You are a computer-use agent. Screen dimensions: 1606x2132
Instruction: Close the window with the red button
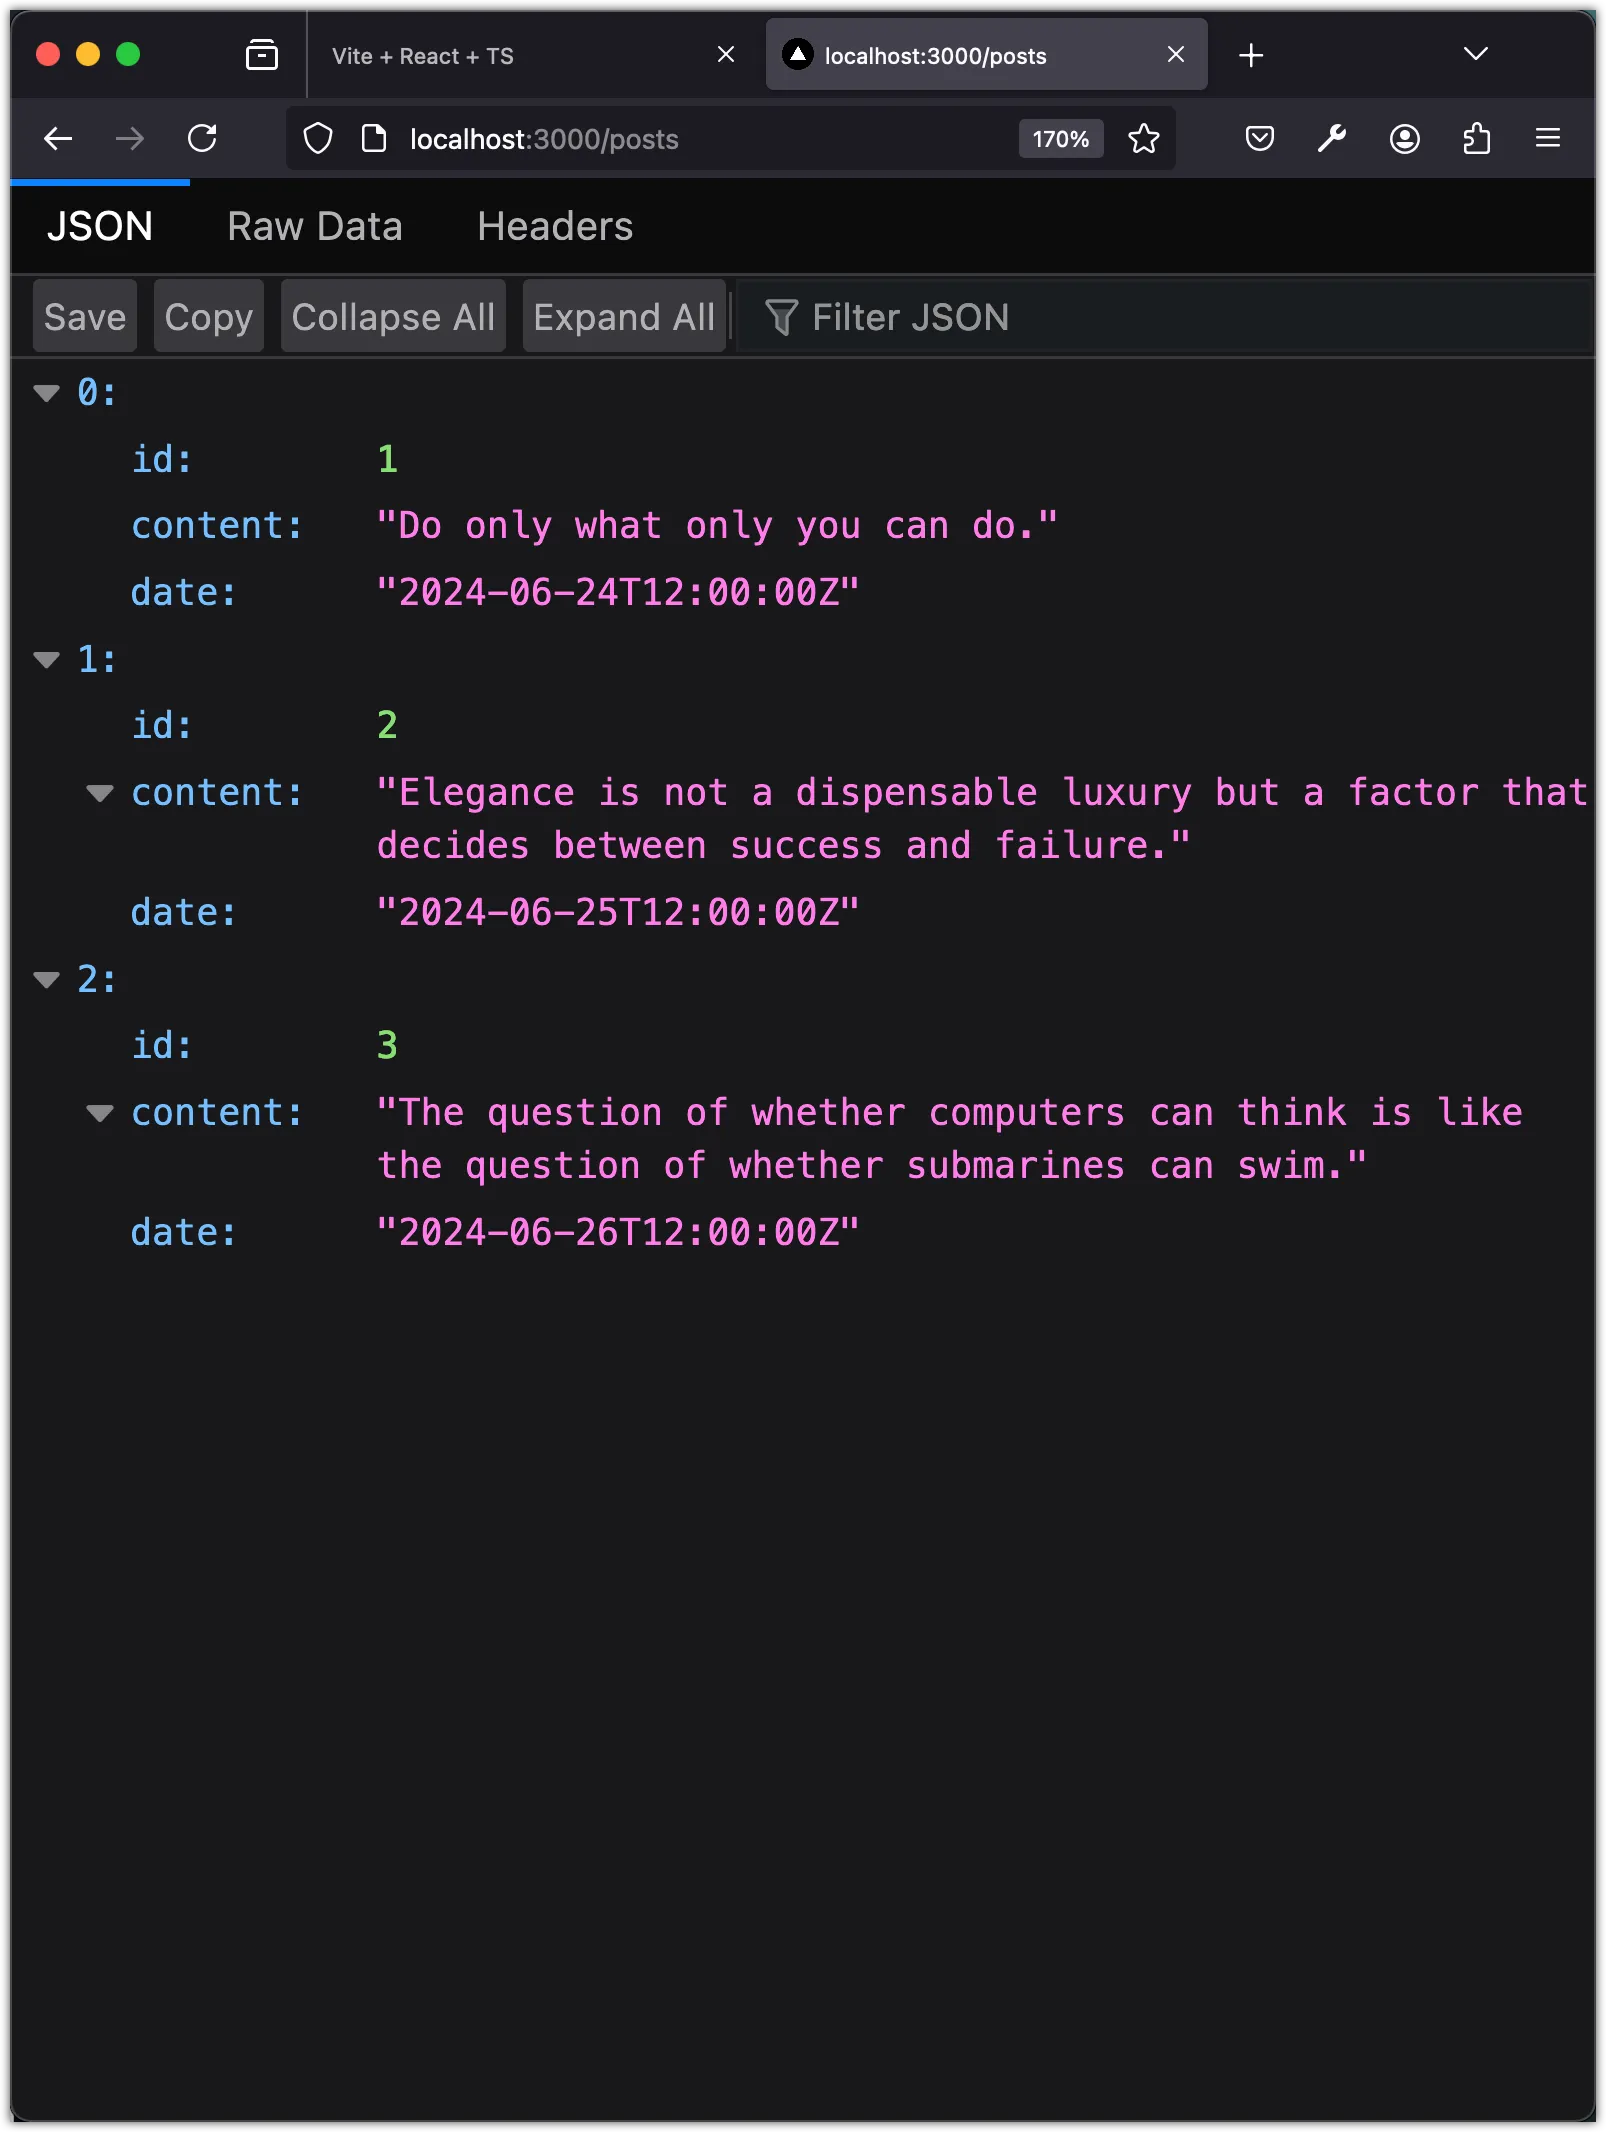pyautogui.click(x=48, y=54)
